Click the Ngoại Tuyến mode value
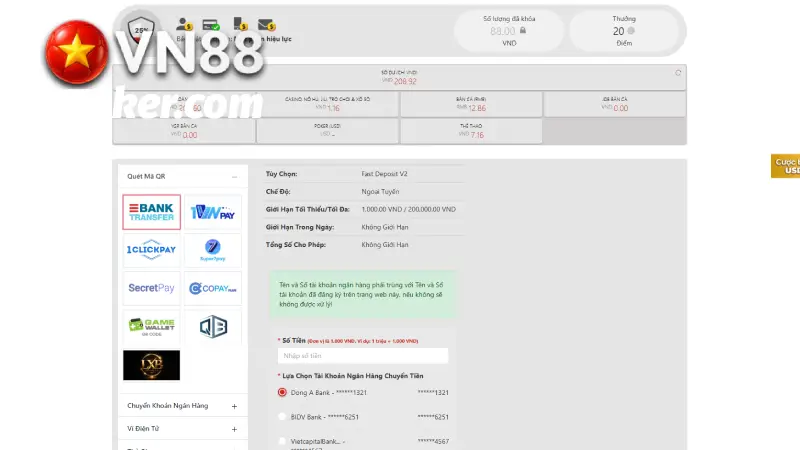 pyautogui.click(x=380, y=192)
